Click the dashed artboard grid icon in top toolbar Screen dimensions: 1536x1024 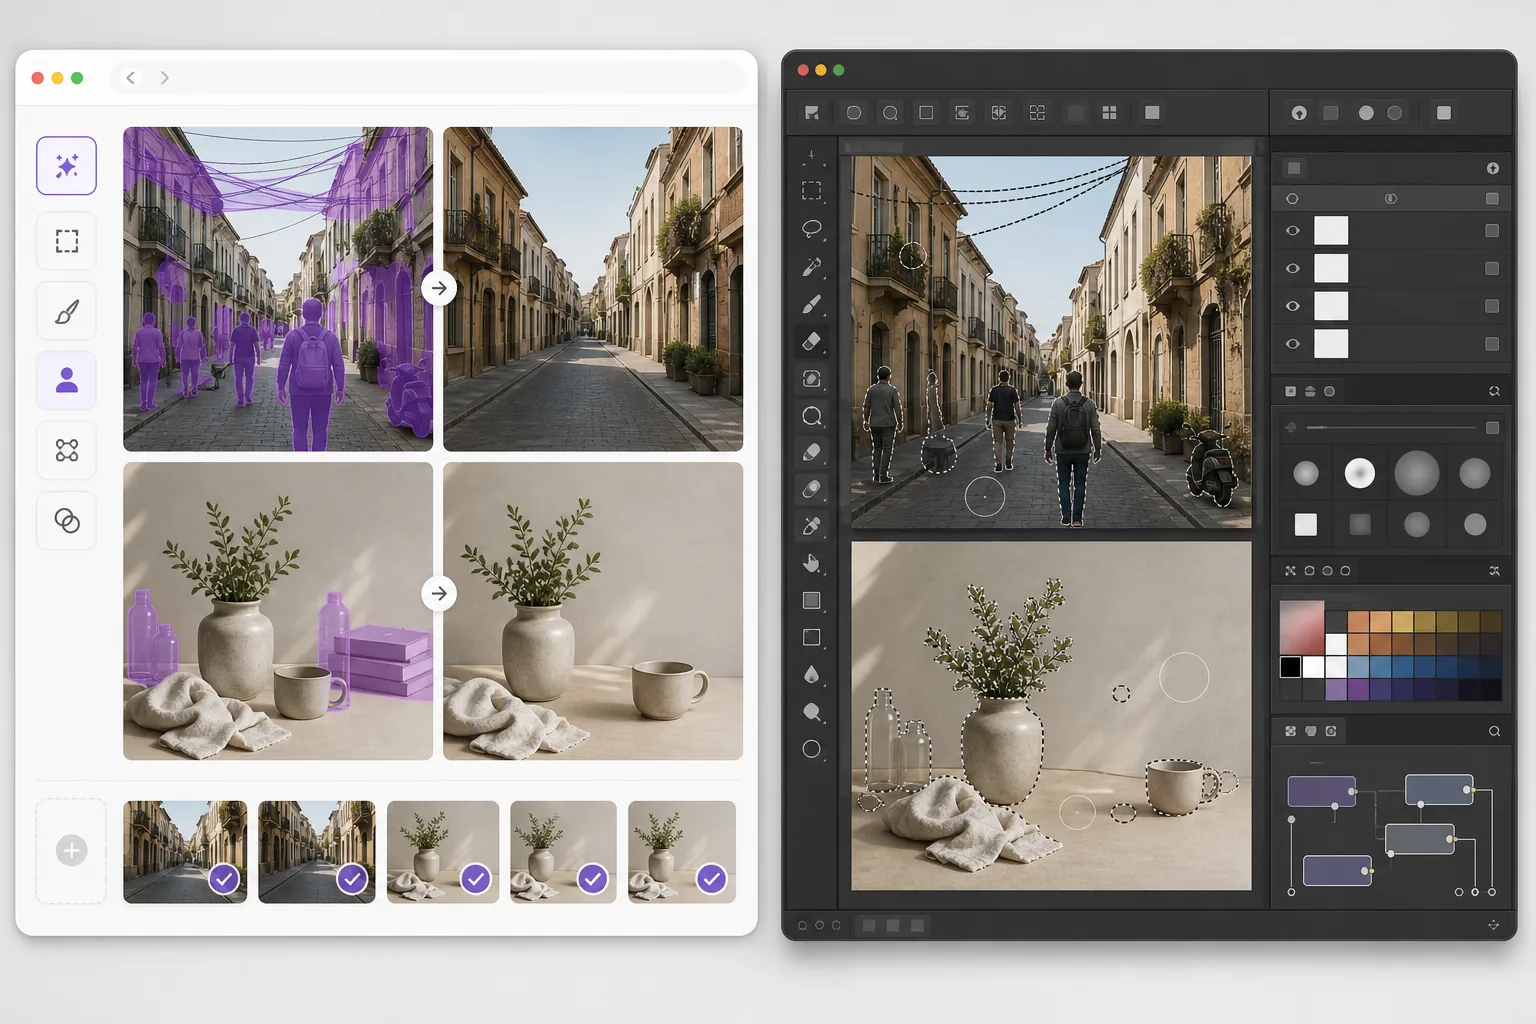(x=1037, y=113)
